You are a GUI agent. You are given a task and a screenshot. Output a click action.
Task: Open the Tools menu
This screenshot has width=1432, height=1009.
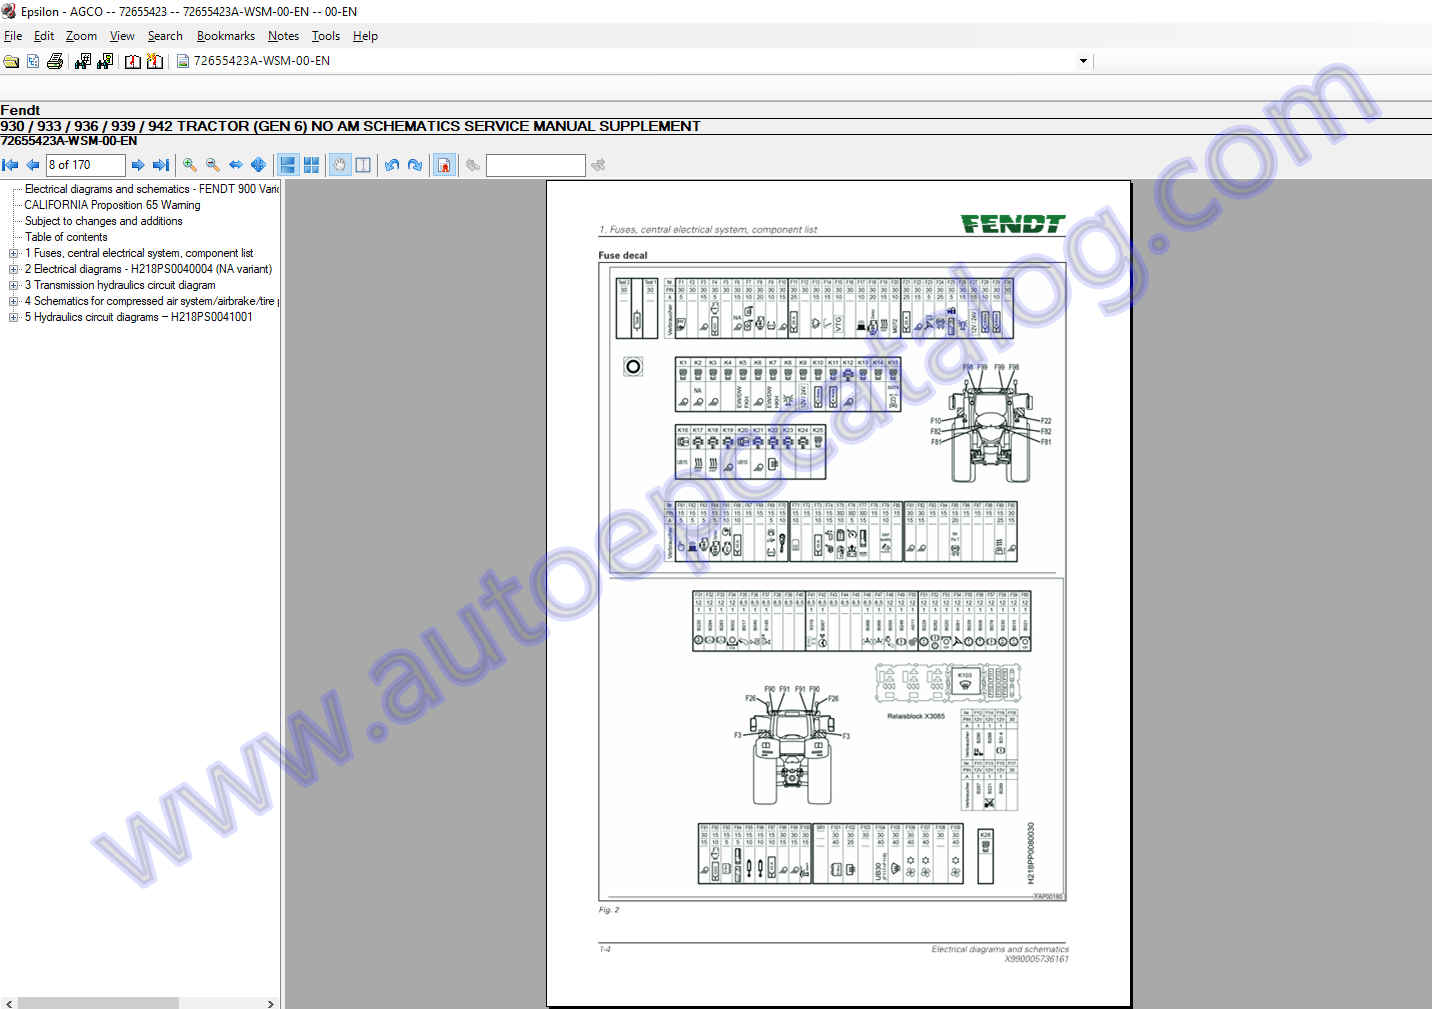click(325, 36)
